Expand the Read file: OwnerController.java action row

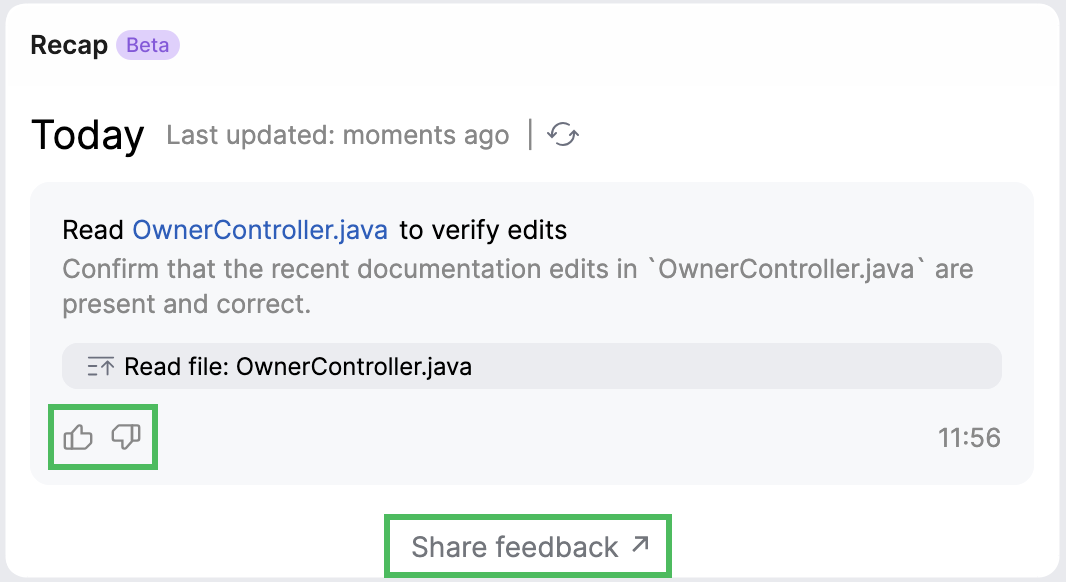click(x=532, y=366)
